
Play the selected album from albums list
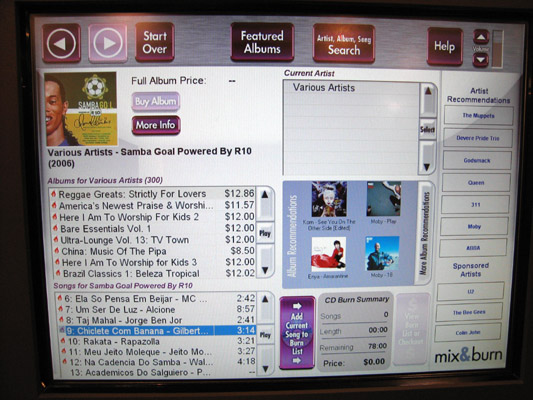(x=265, y=233)
